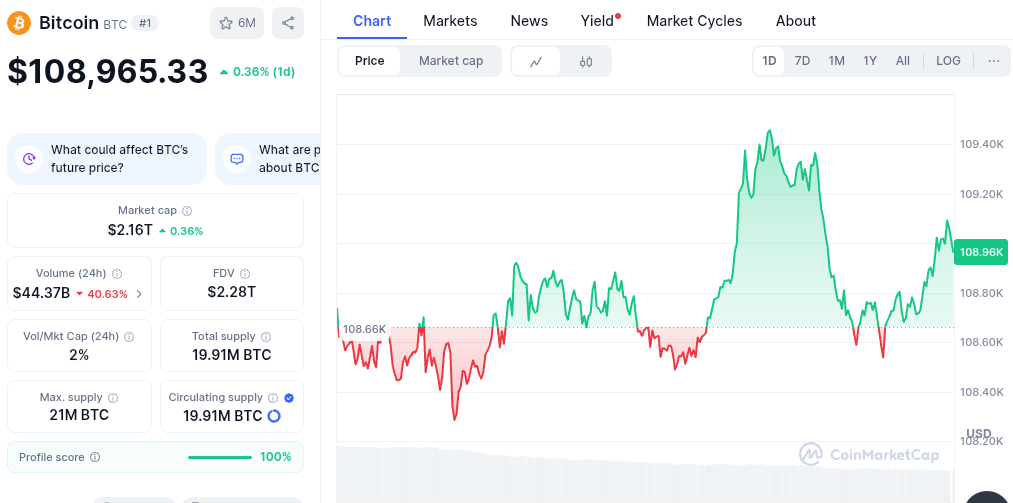
Task: Click Market cap info icon
Action: point(187,210)
